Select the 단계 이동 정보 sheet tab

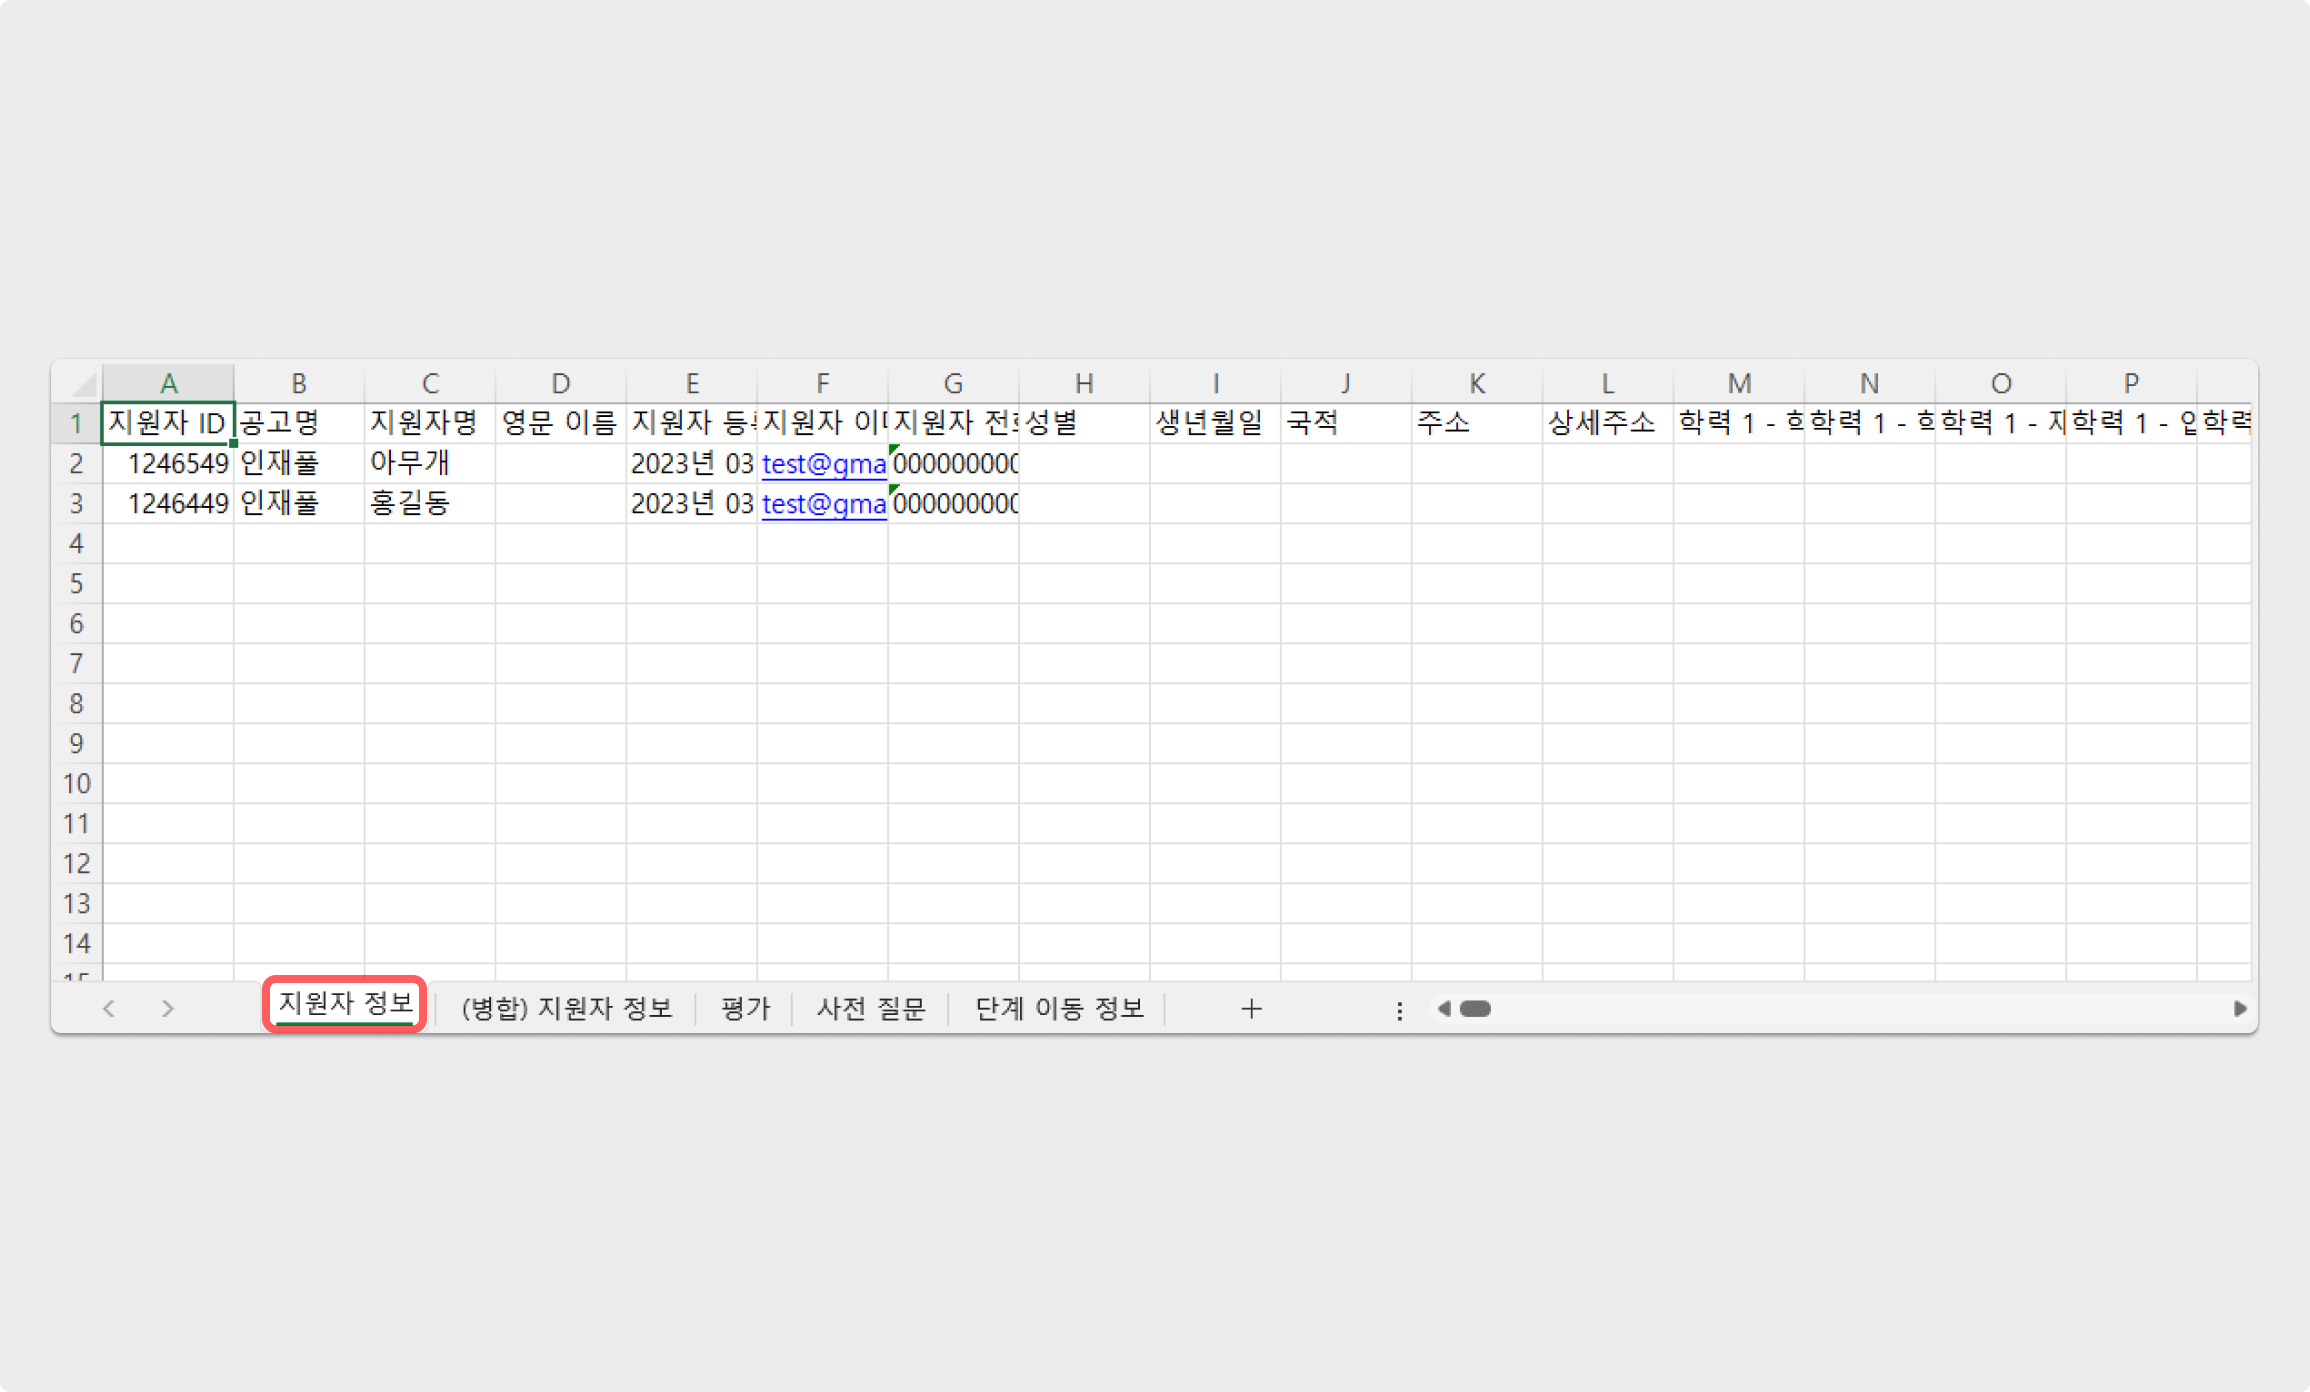[1059, 1008]
